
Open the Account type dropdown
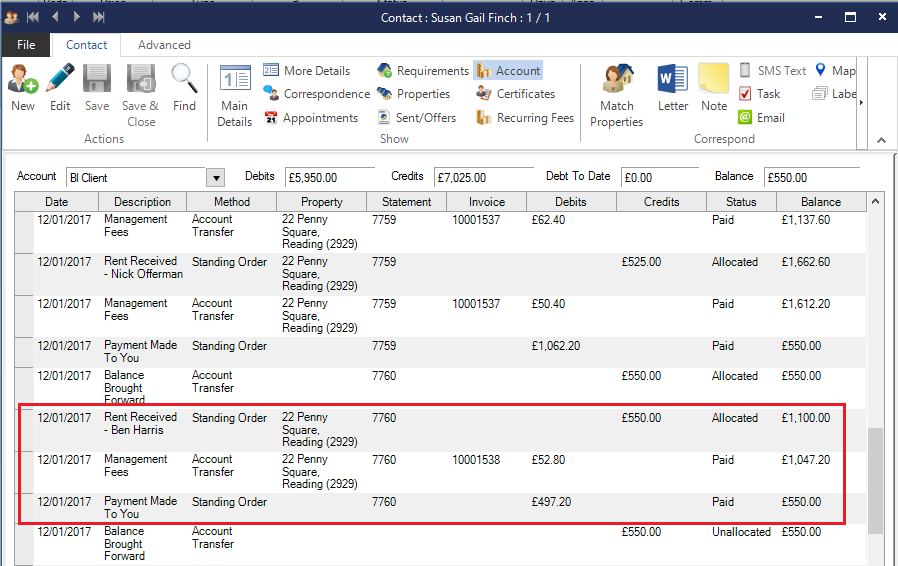tap(215, 178)
